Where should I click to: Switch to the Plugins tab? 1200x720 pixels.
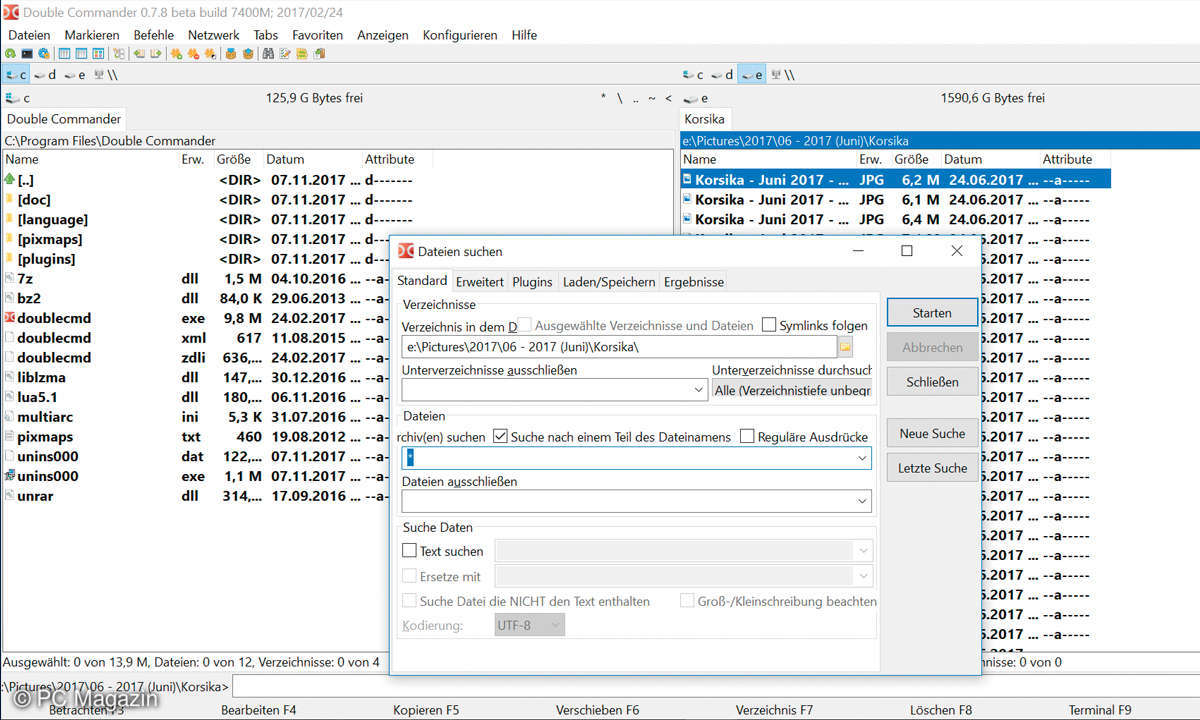pos(533,282)
